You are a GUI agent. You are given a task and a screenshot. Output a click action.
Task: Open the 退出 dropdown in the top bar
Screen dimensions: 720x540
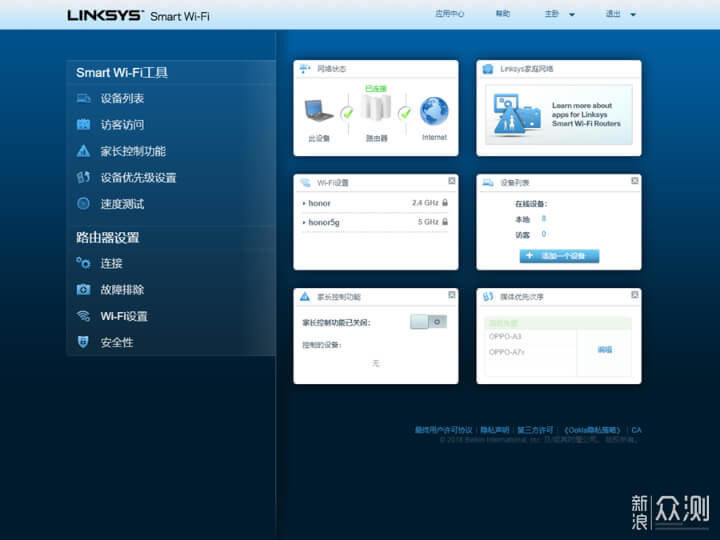tap(619, 14)
